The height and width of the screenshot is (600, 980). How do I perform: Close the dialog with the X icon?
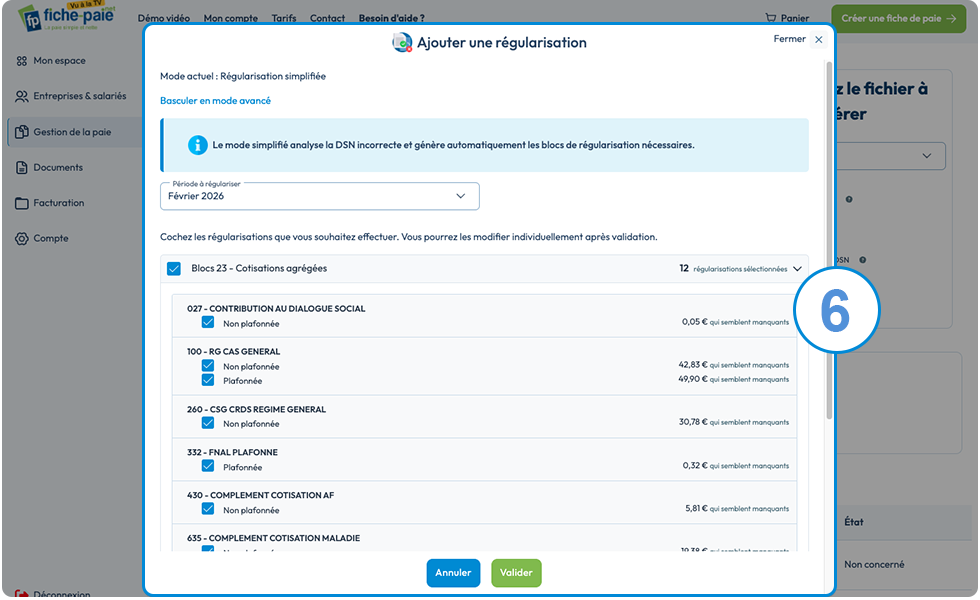pos(818,39)
